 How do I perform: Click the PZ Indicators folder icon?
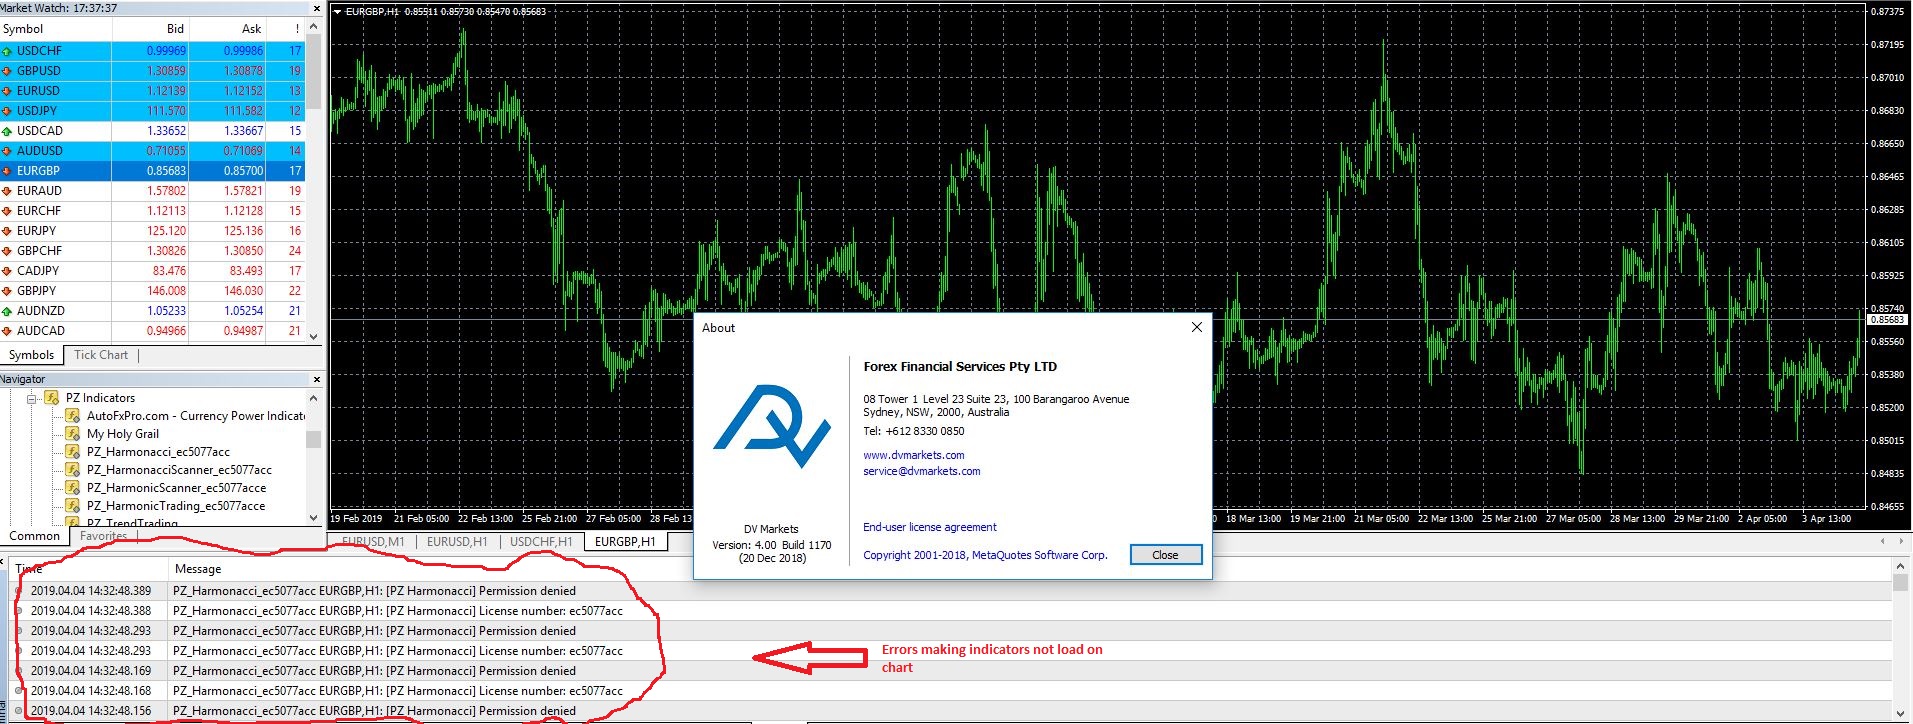click(51, 398)
